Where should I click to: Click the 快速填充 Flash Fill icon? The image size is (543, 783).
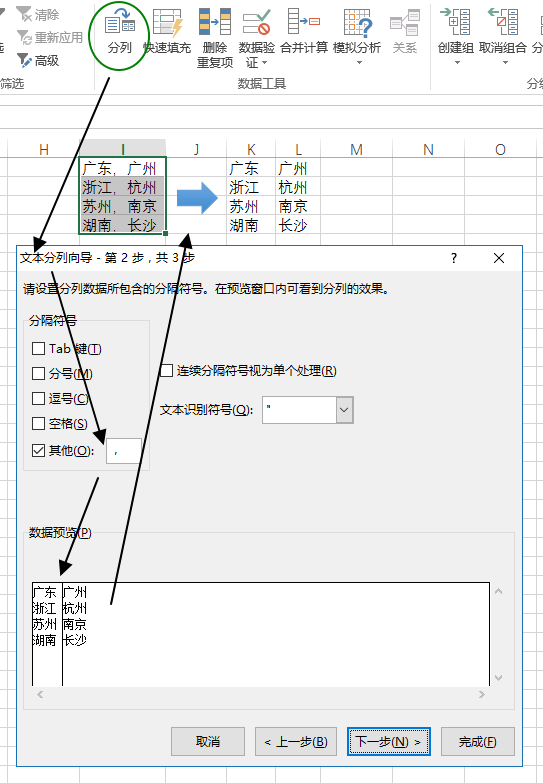[x=168, y=22]
